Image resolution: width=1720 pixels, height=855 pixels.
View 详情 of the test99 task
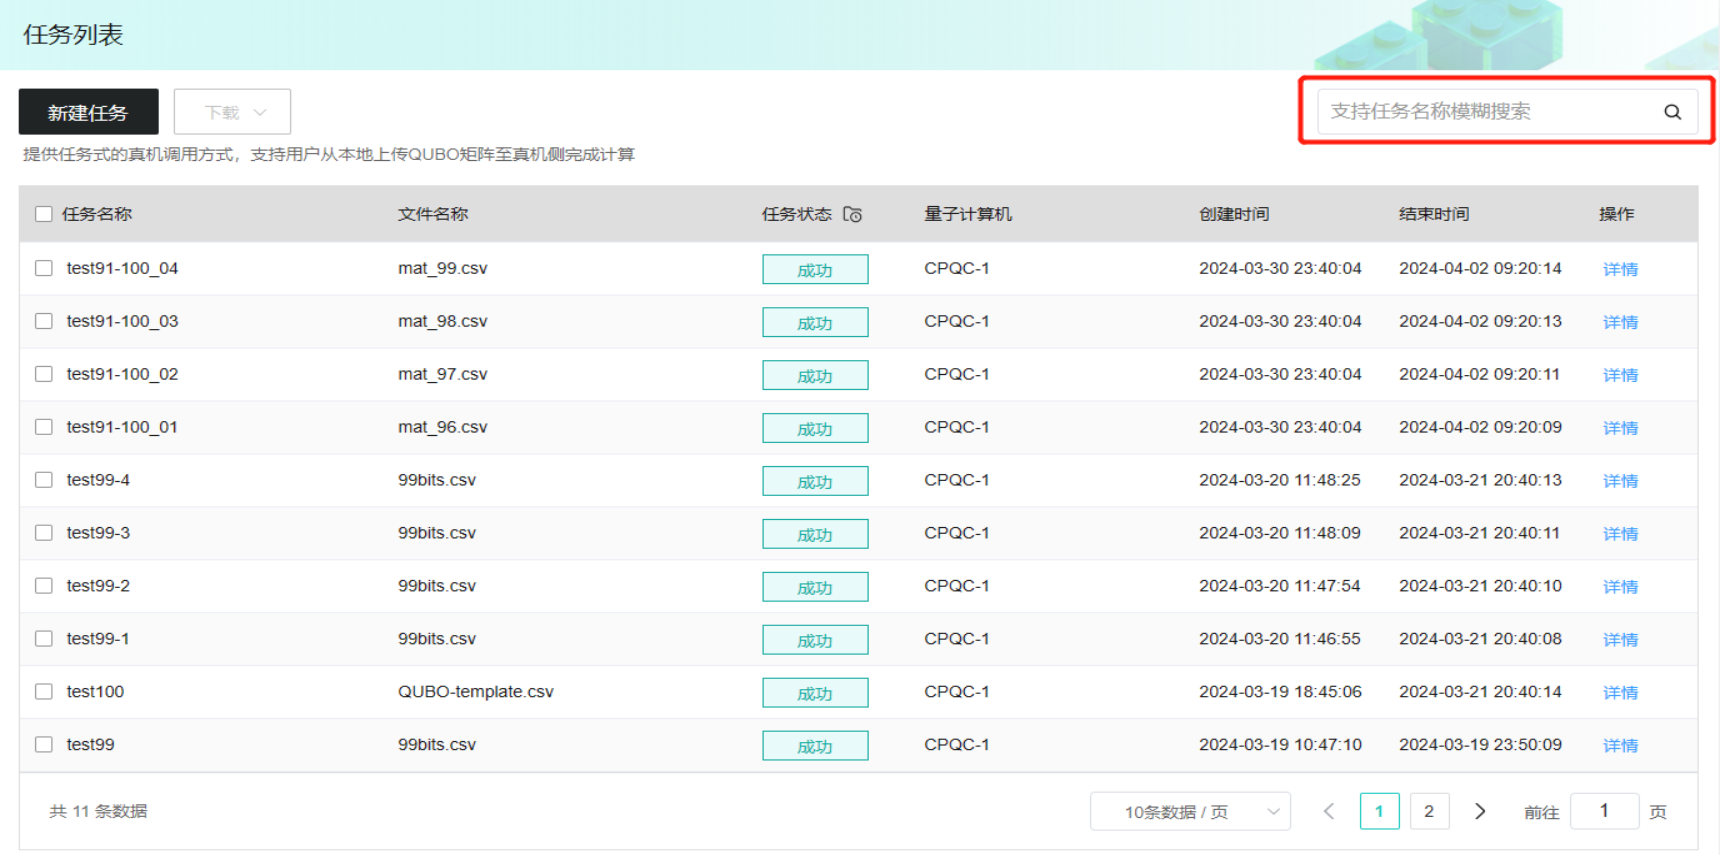[x=1620, y=745]
